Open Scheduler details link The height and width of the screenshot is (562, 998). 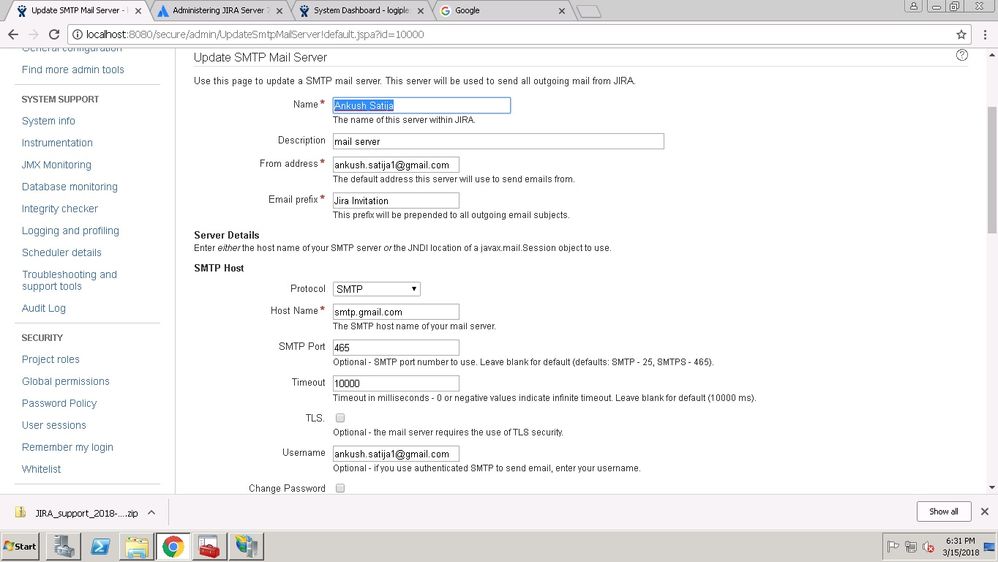click(62, 253)
